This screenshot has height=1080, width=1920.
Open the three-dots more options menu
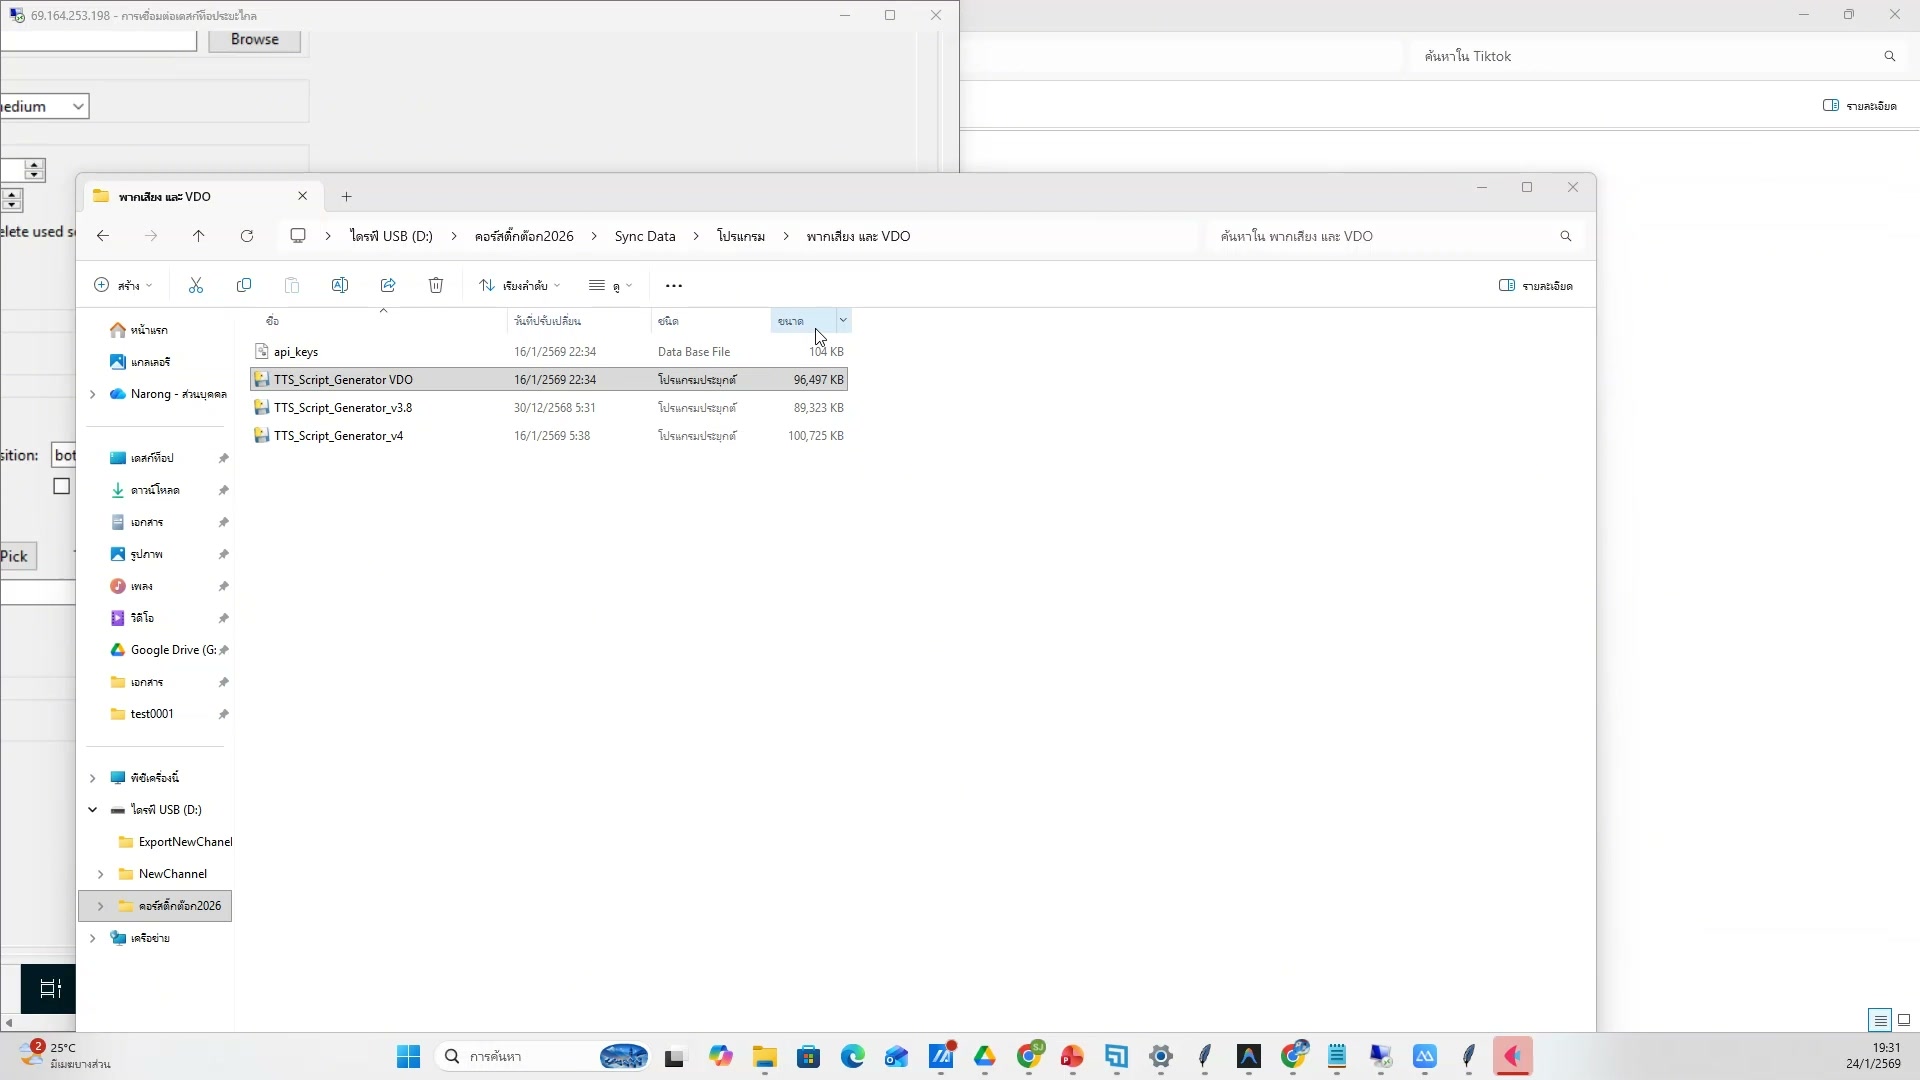tap(674, 286)
